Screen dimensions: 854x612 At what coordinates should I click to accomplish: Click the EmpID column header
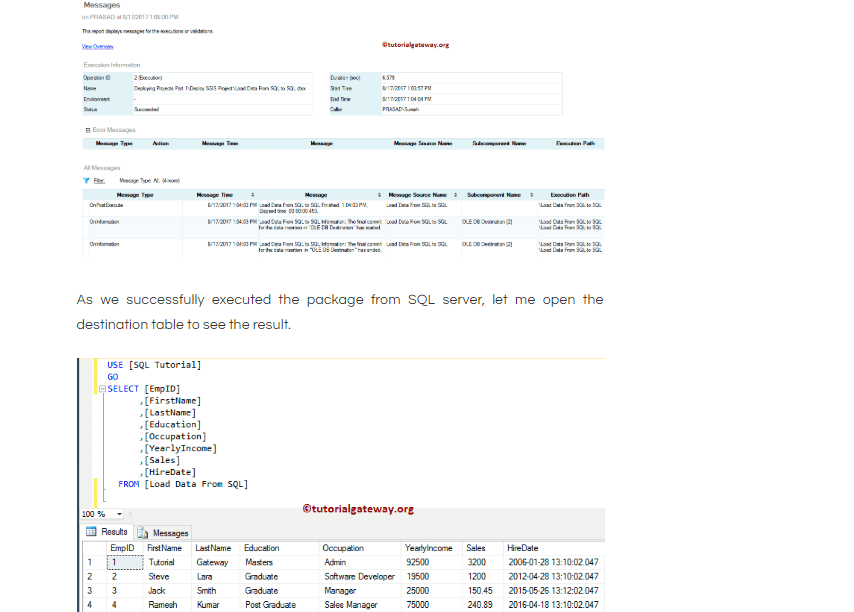(x=122, y=548)
